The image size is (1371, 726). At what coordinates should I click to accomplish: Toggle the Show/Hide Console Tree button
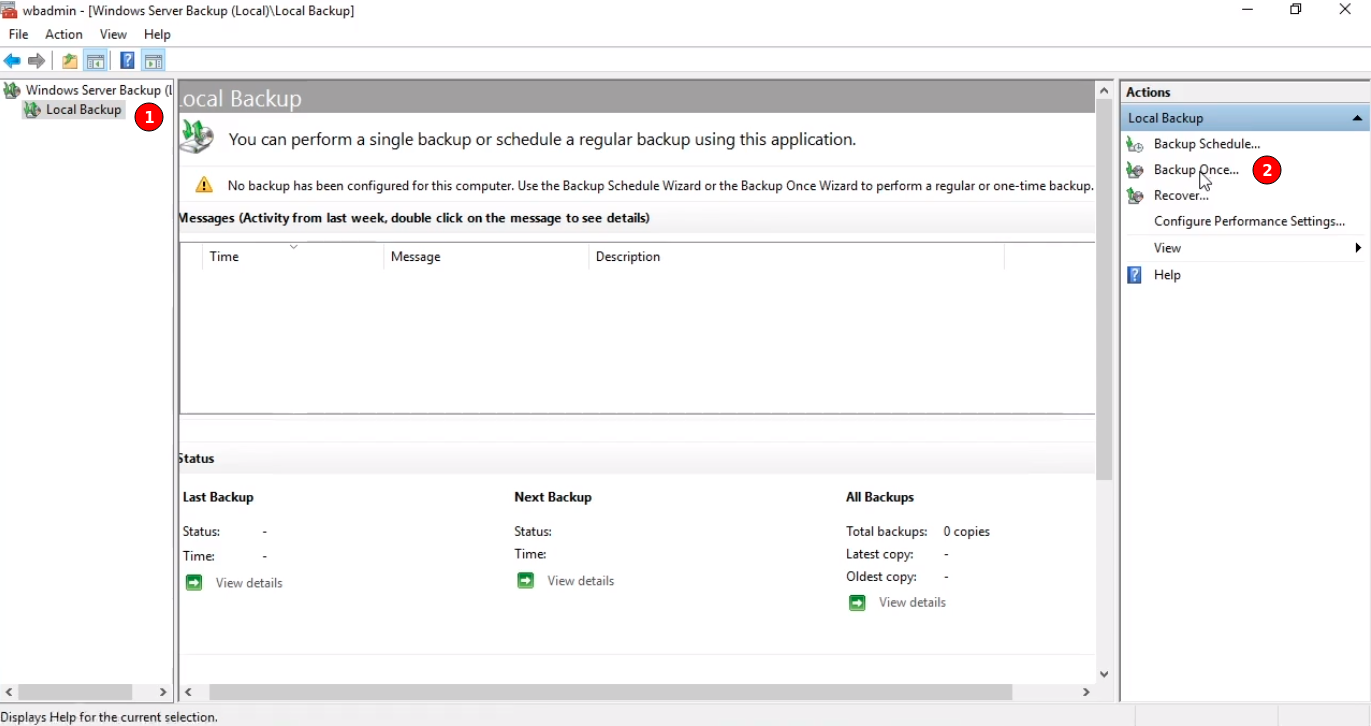point(95,61)
